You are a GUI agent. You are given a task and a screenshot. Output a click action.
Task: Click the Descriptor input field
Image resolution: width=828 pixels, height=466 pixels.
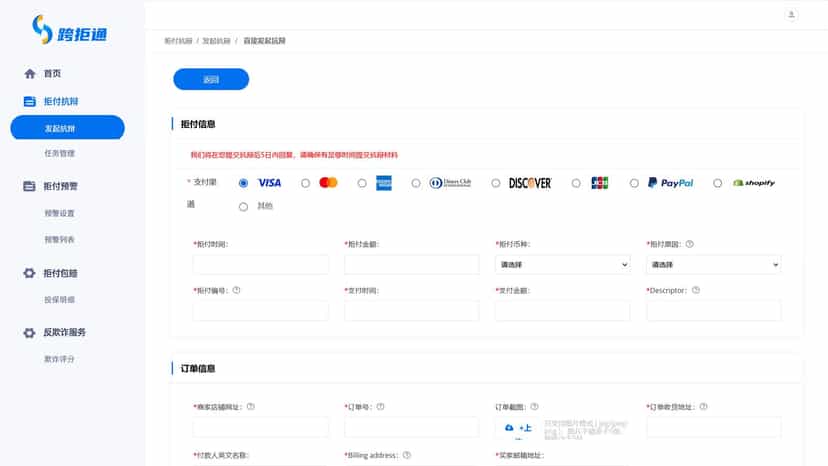[x=714, y=311]
